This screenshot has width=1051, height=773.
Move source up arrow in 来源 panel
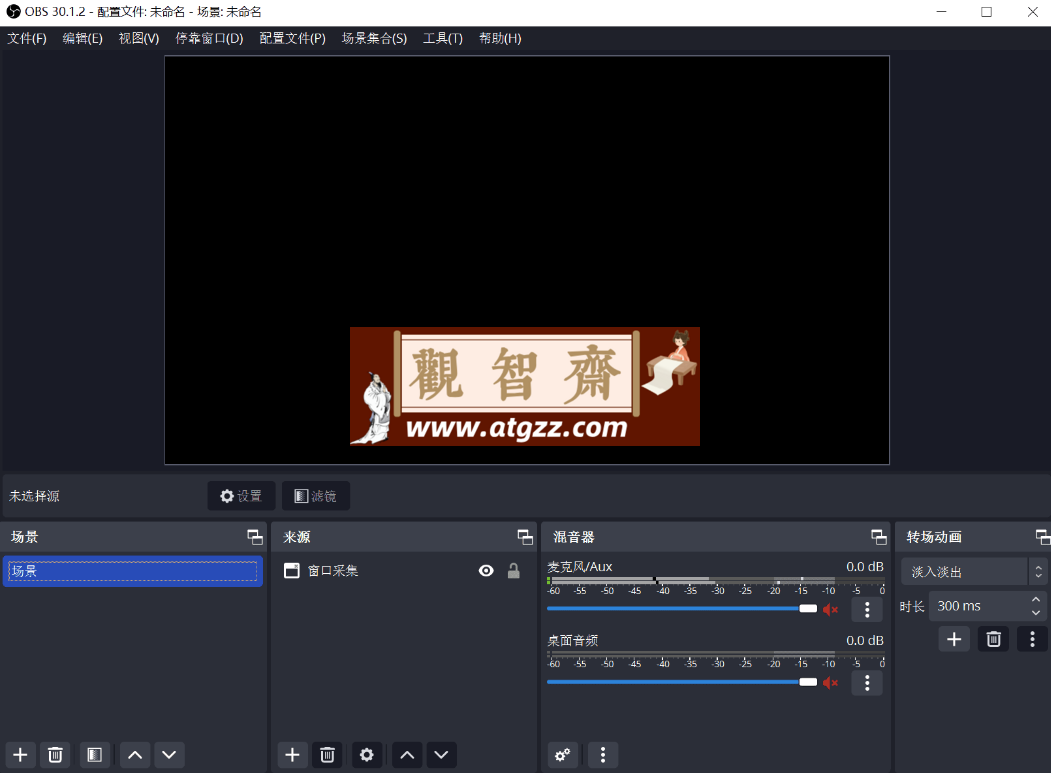pyautogui.click(x=407, y=755)
